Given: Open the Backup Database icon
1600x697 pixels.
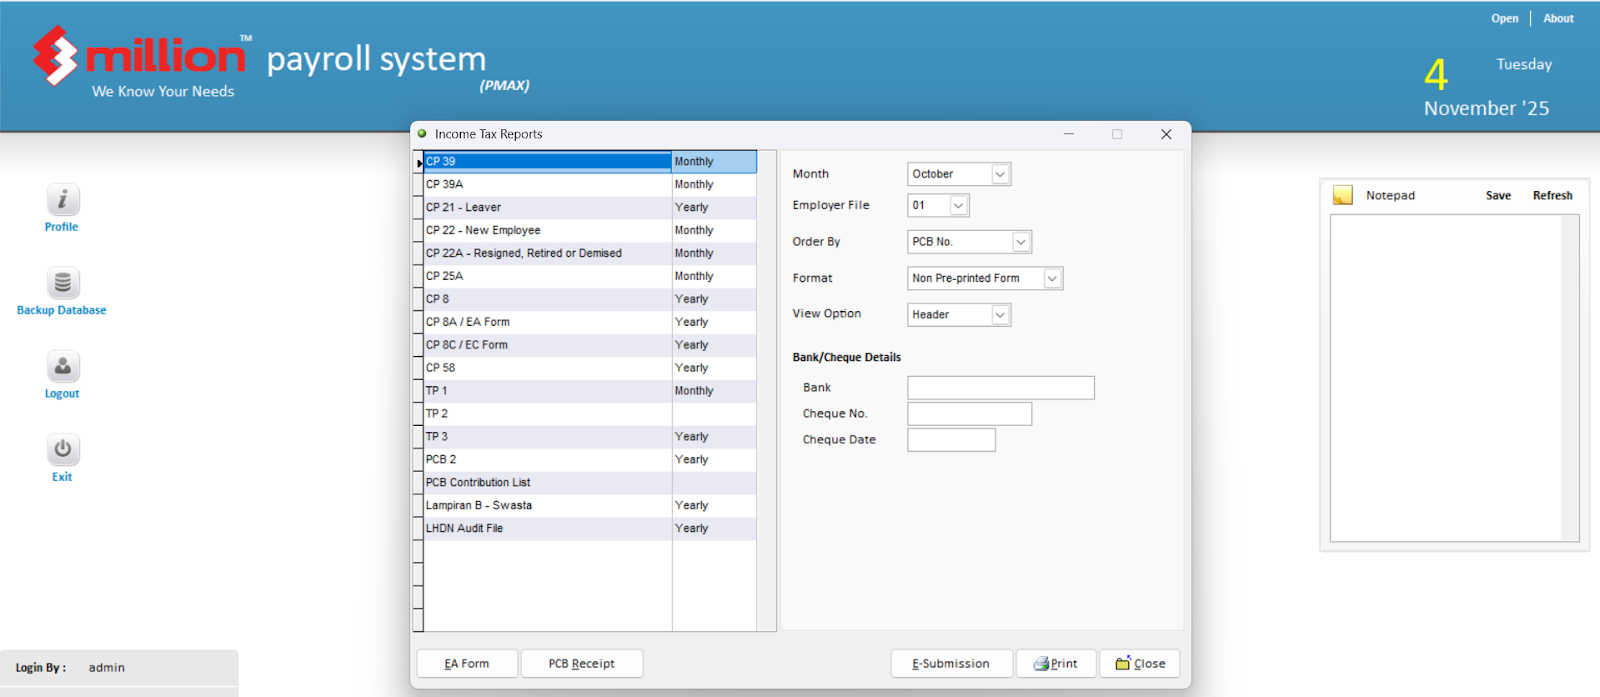Looking at the screenshot, I should [62, 283].
